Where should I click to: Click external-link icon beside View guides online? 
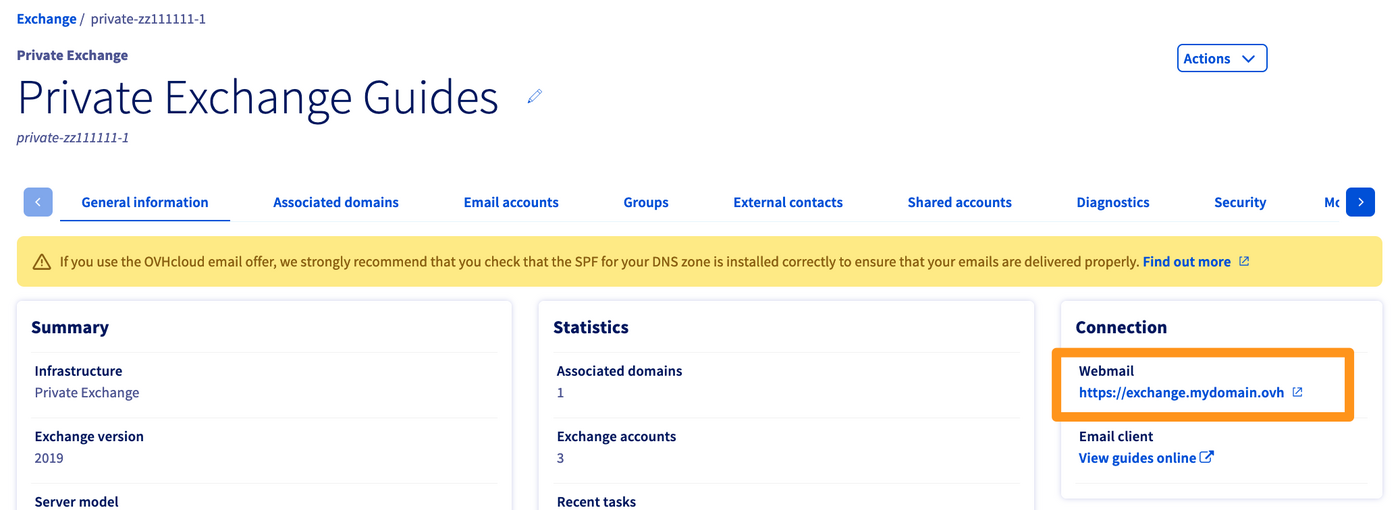1207,457
